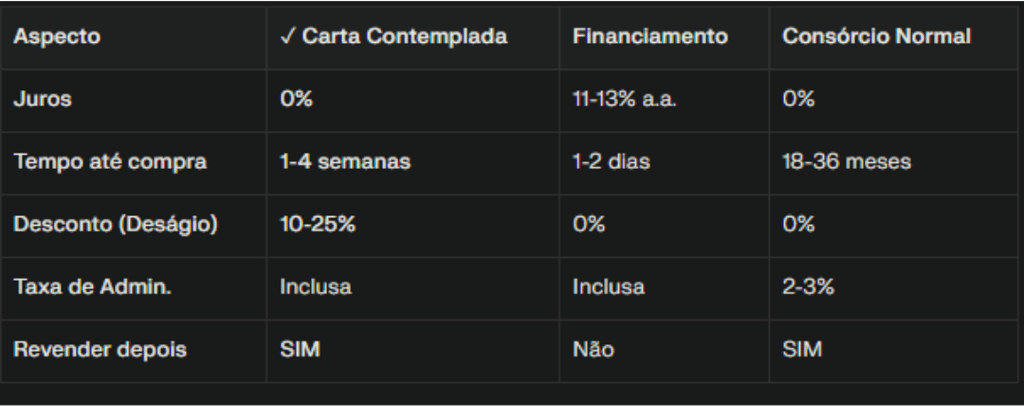Click the Revender depois row label
This screenshot has width=1024, height=406.
point(100,350)
